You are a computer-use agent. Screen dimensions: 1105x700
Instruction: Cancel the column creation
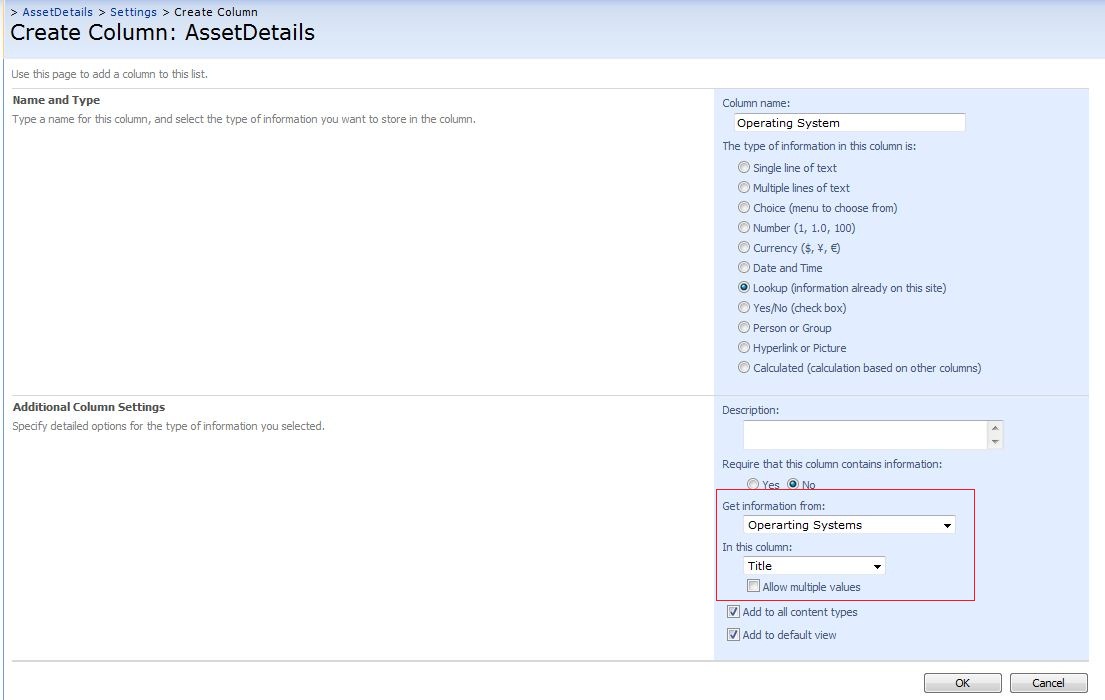click(1048, 683)
